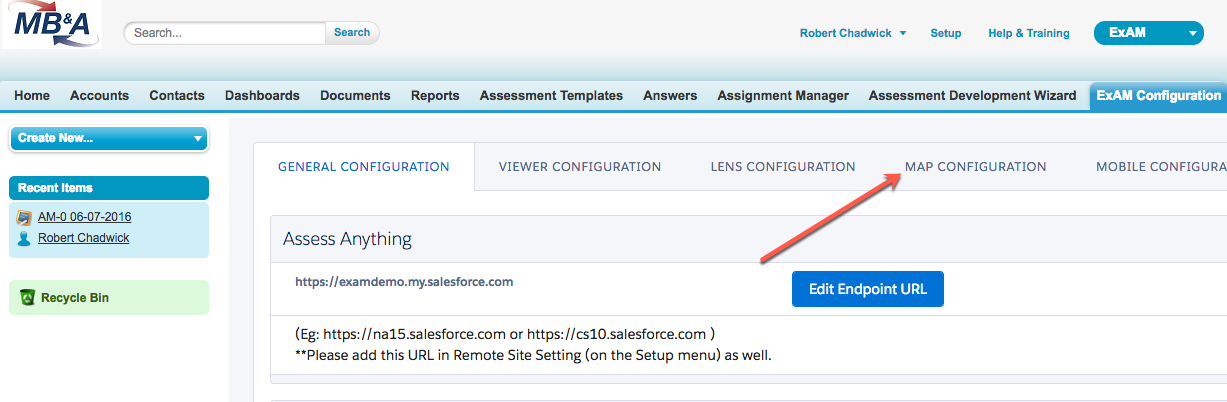The height and width of the screenshot is (402, 1227).
Task: Open the Accounts tab
Action: pyautogui.click(x=99, y=96)
